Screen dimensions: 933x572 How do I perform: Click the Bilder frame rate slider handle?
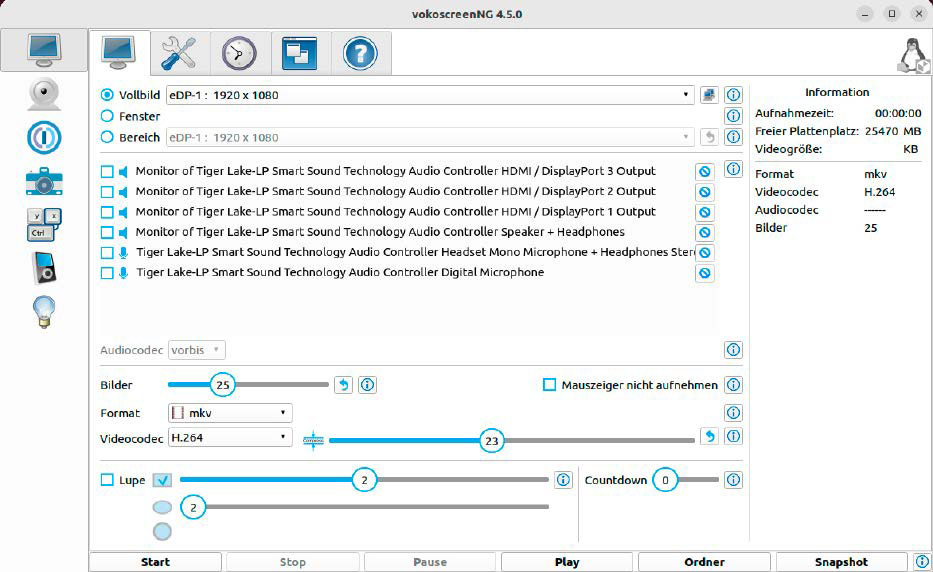click(x=223, y=385)
